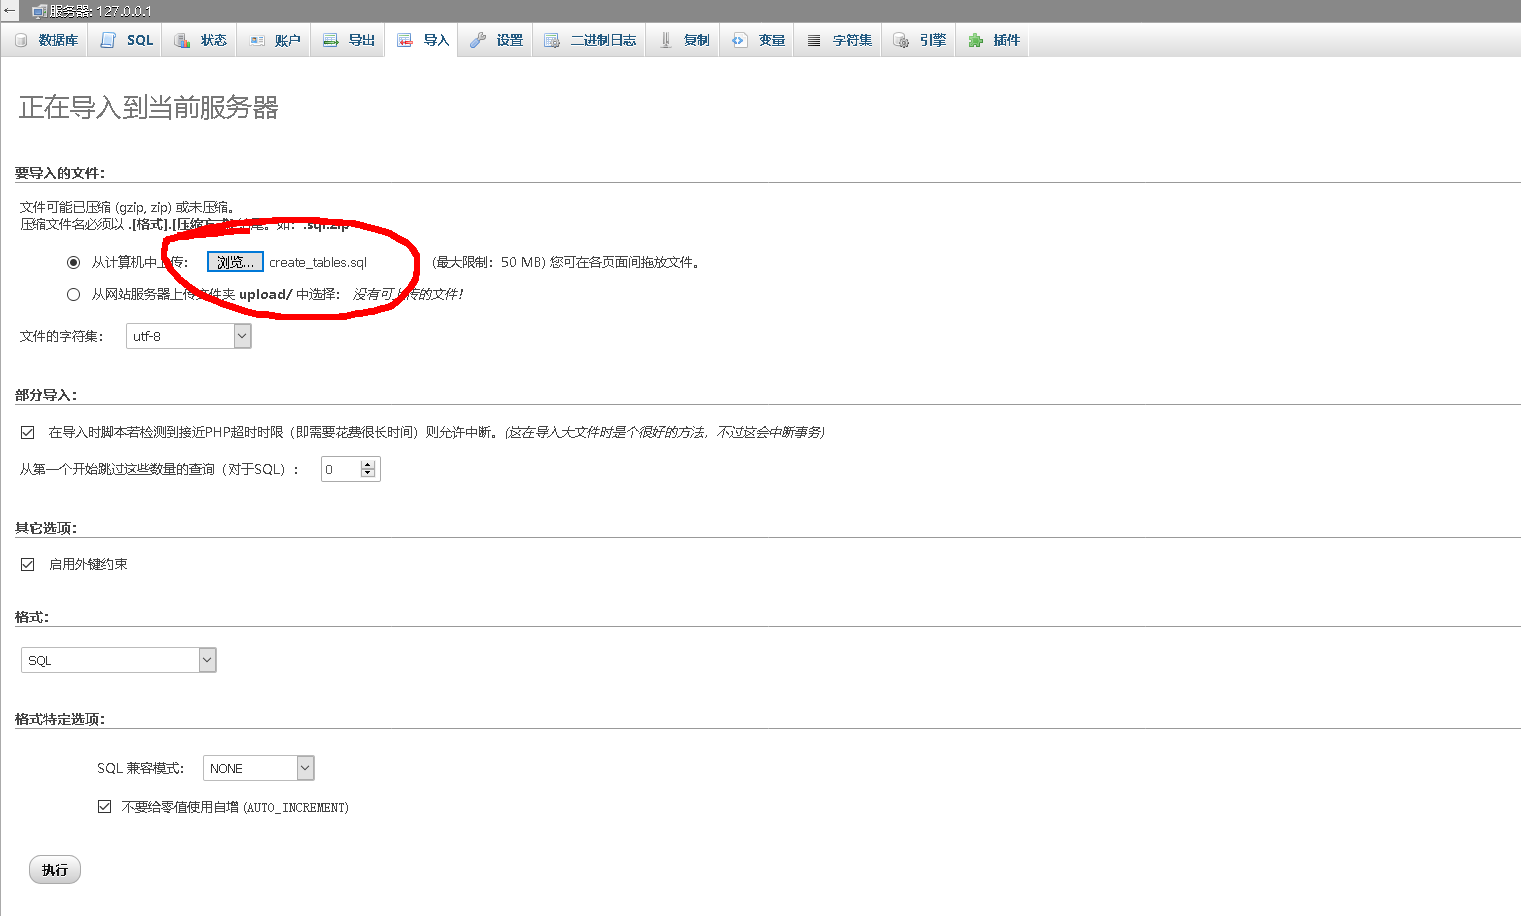
Task: Expand the SQL compatibility mode NONE dropdown
Action: coord(258,768)
